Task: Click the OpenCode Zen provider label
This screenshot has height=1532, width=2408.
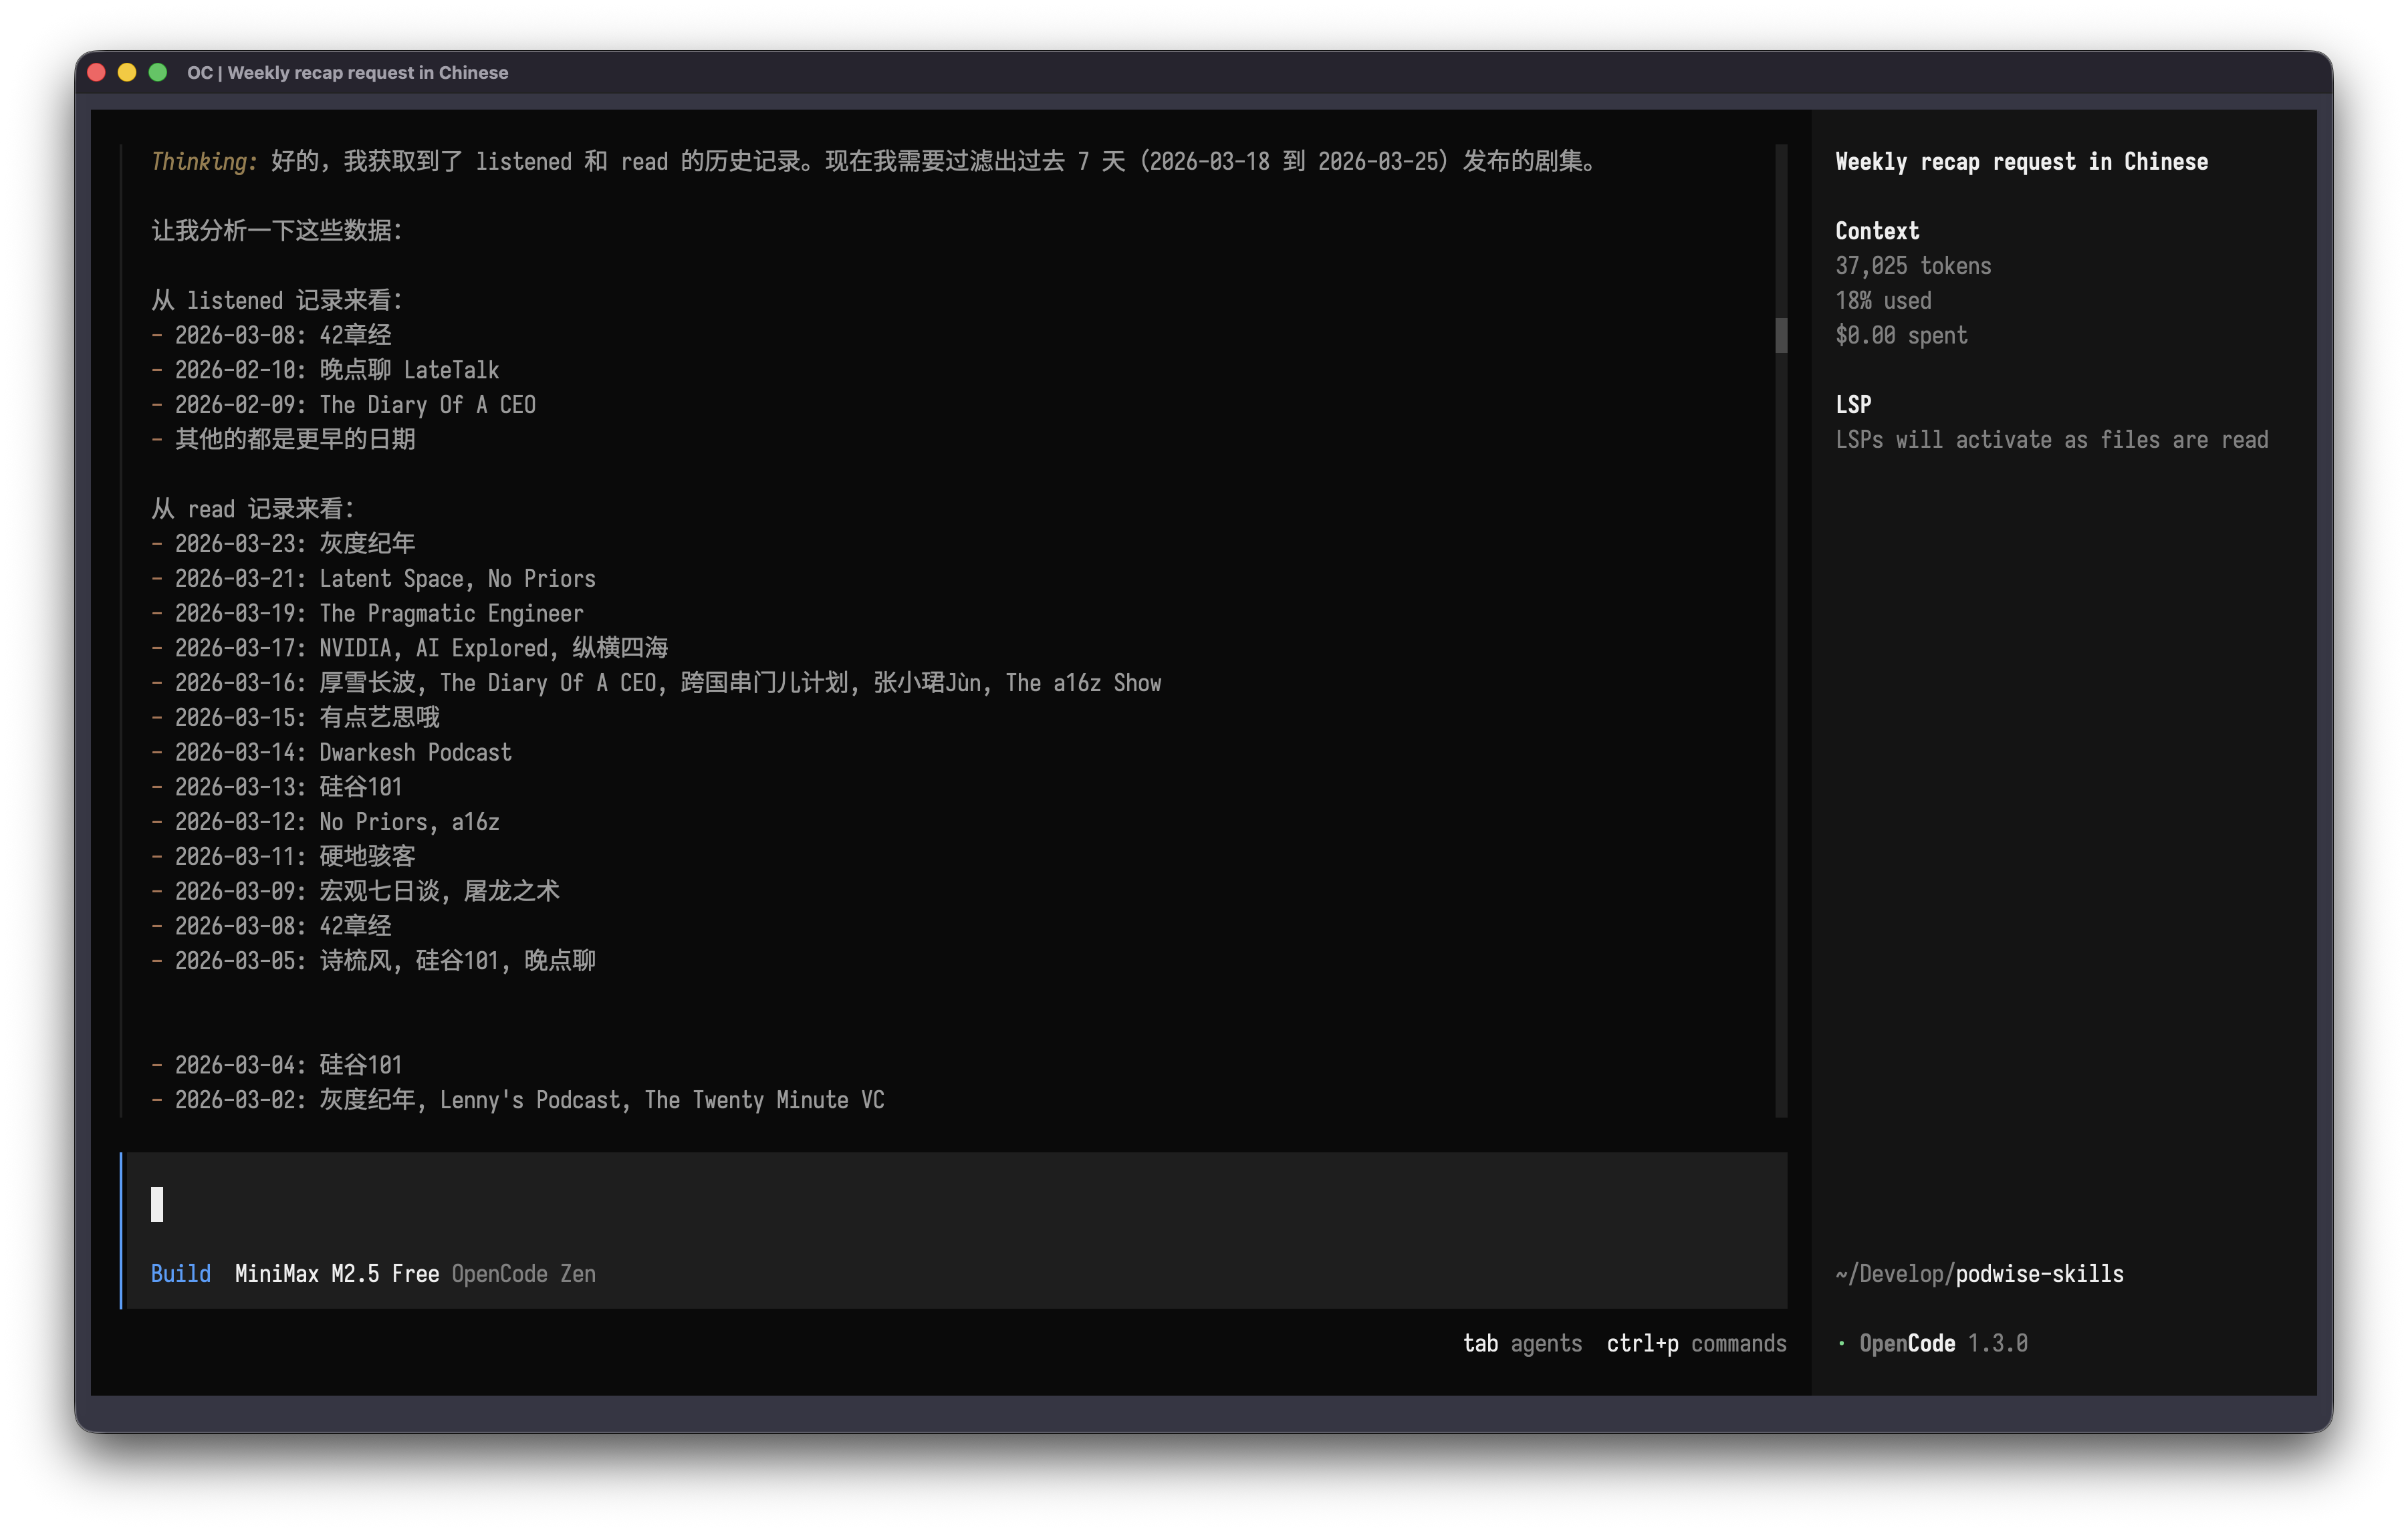Action: click(523, 1273)
